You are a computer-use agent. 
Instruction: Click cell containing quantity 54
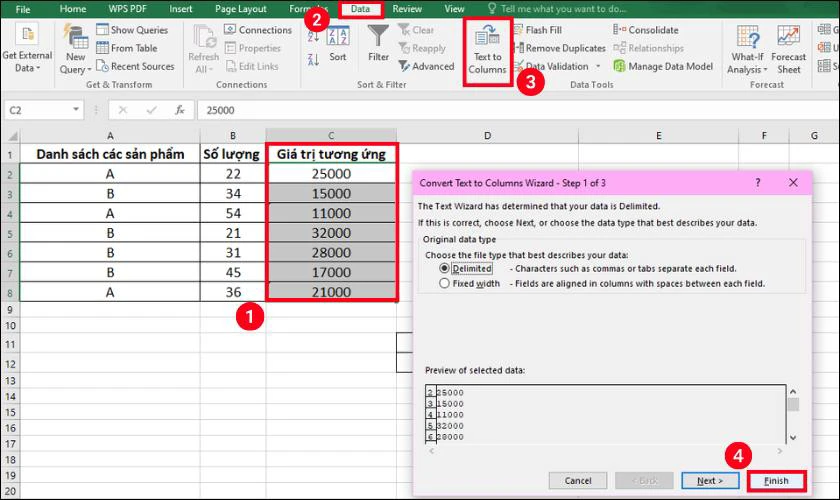[x=232, y=213]
